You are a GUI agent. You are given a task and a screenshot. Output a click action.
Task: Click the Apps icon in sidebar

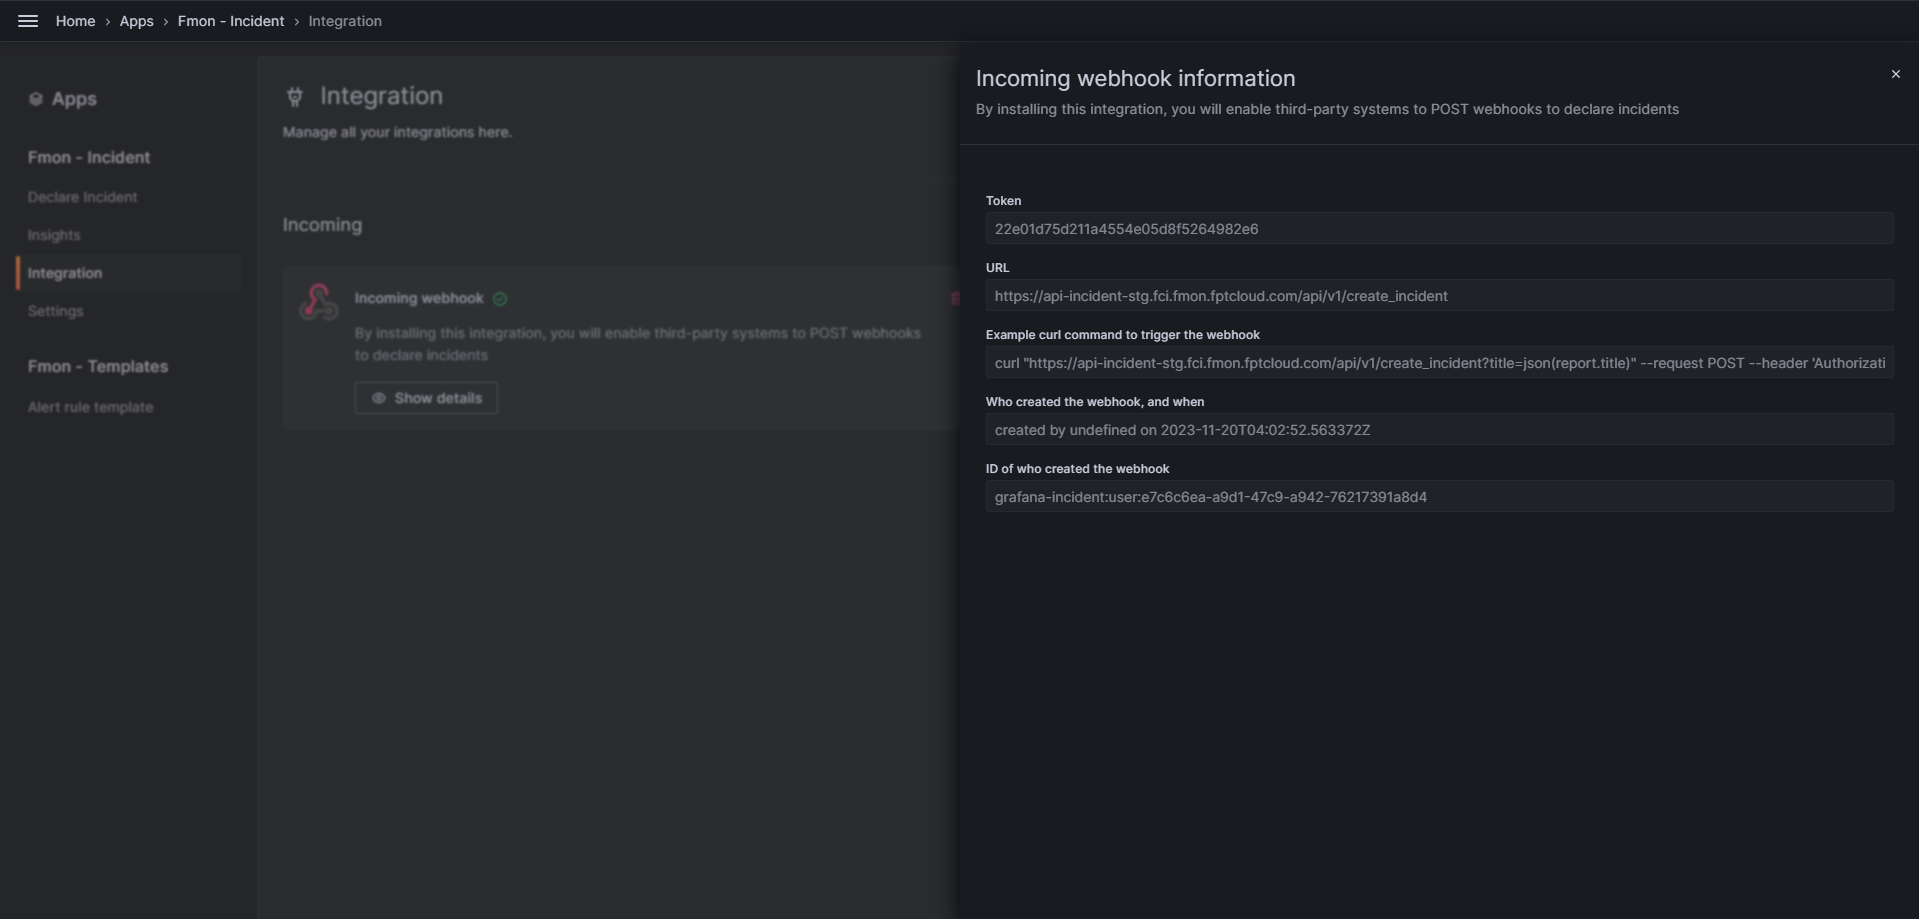[36, 99]
